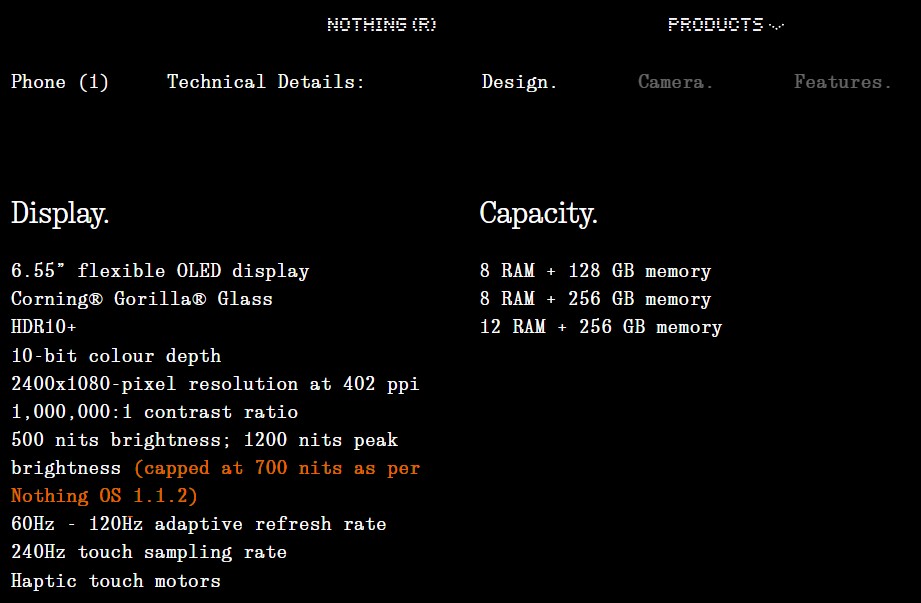Viewport: 921px width, 603px height.
Task: Click the 240Hz touch sampling rate line
Action: pyautogui.click(x=149, y=553)
